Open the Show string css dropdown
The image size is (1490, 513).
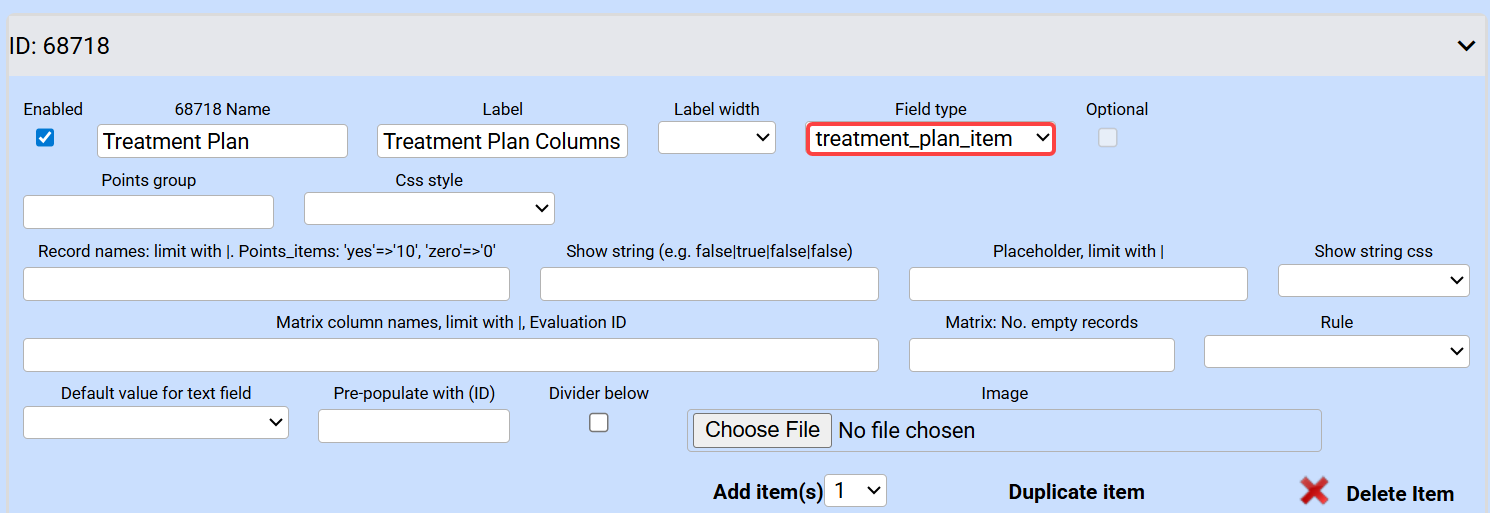(1373, 281)
